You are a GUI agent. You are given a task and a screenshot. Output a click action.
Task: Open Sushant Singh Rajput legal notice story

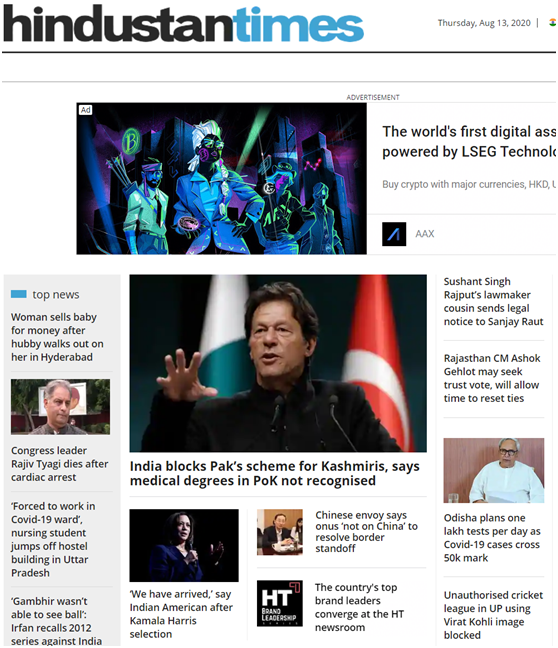[x=493, y=302]
